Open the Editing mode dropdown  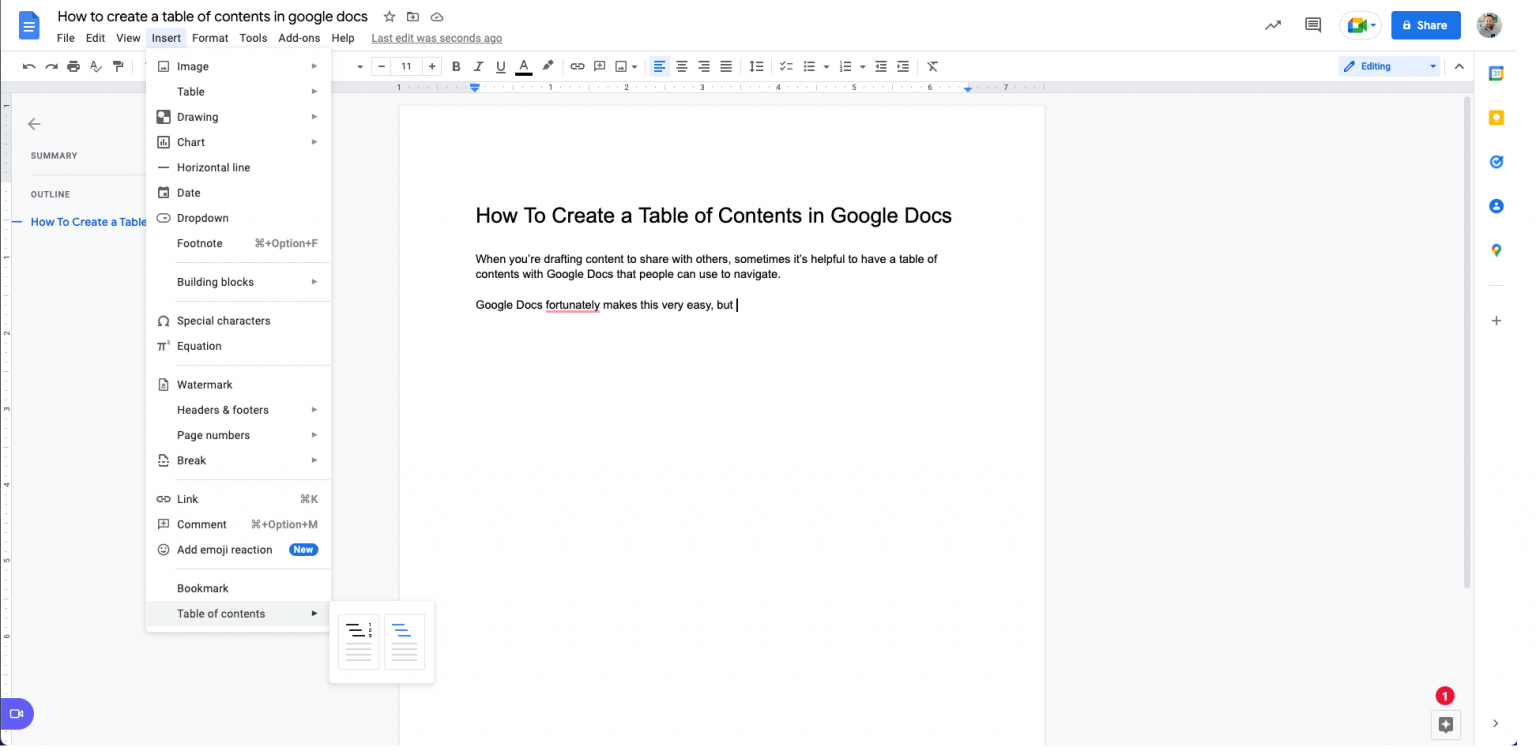click(1389, 67)
